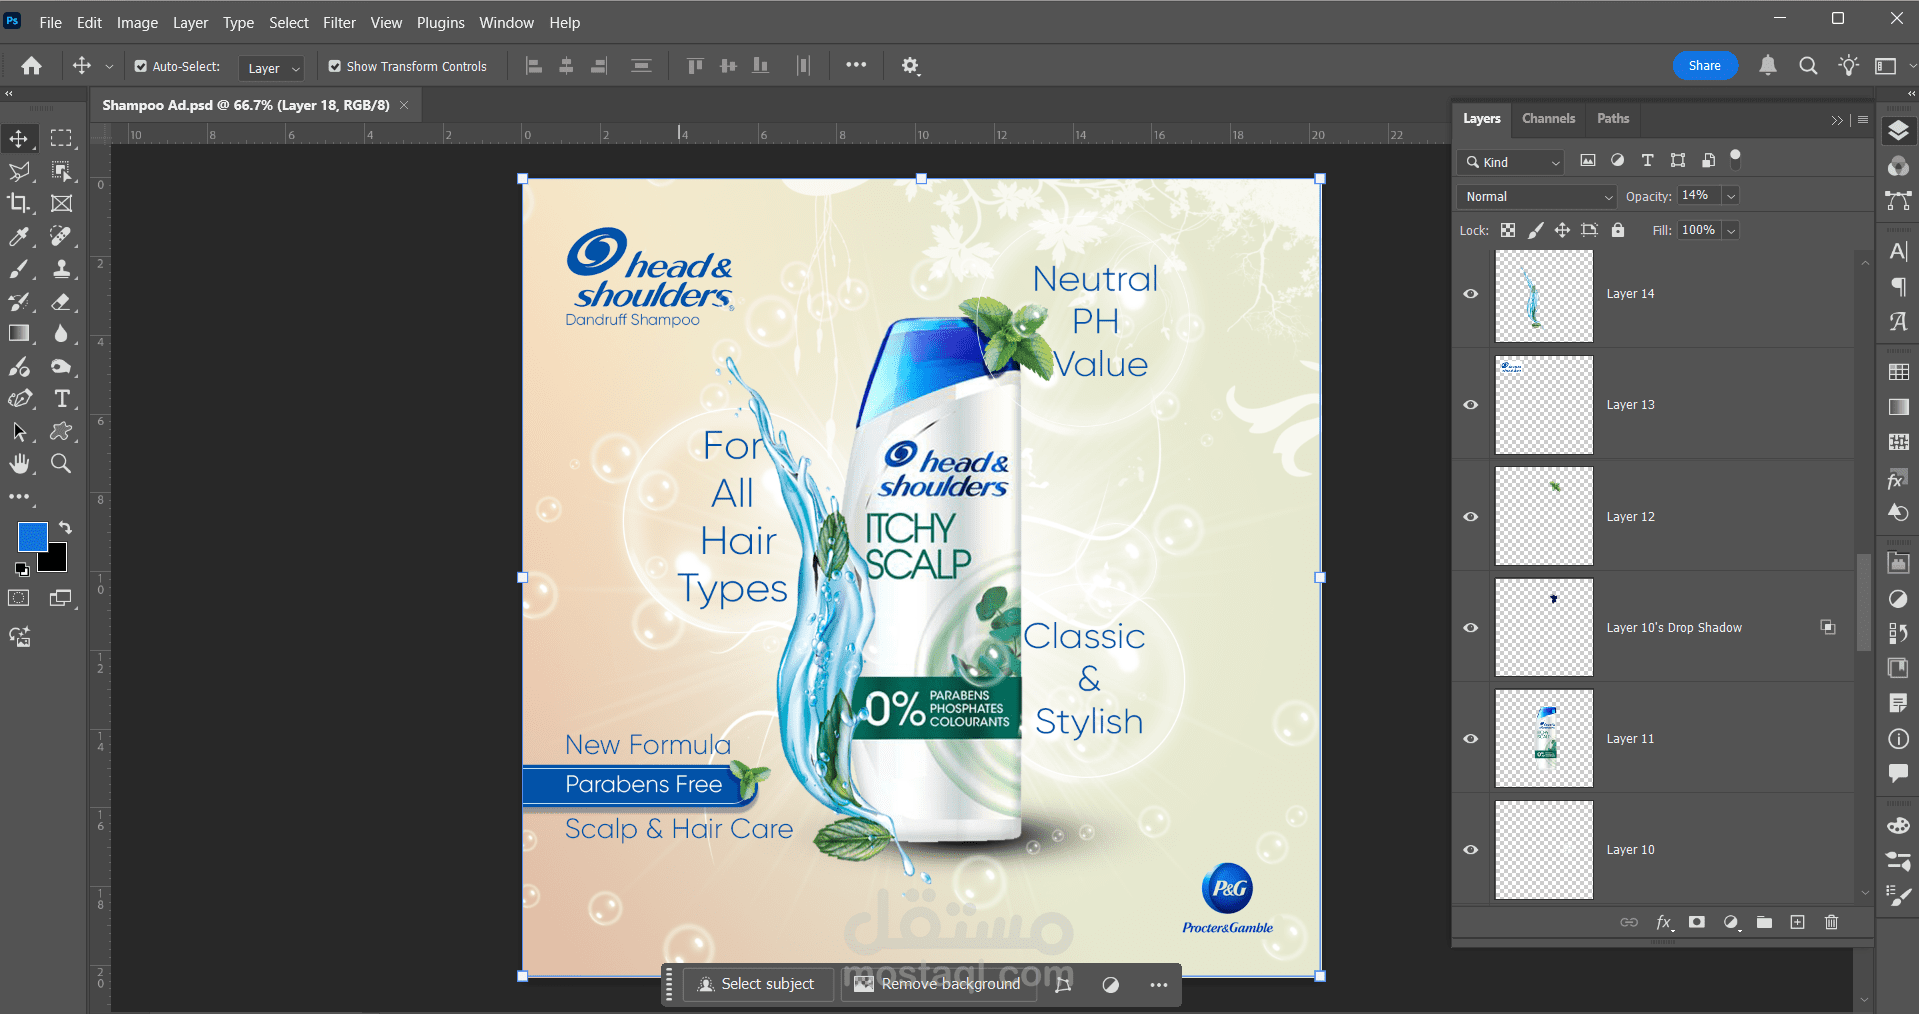
Task: Open the Image menu
Action: click(137, 22)
